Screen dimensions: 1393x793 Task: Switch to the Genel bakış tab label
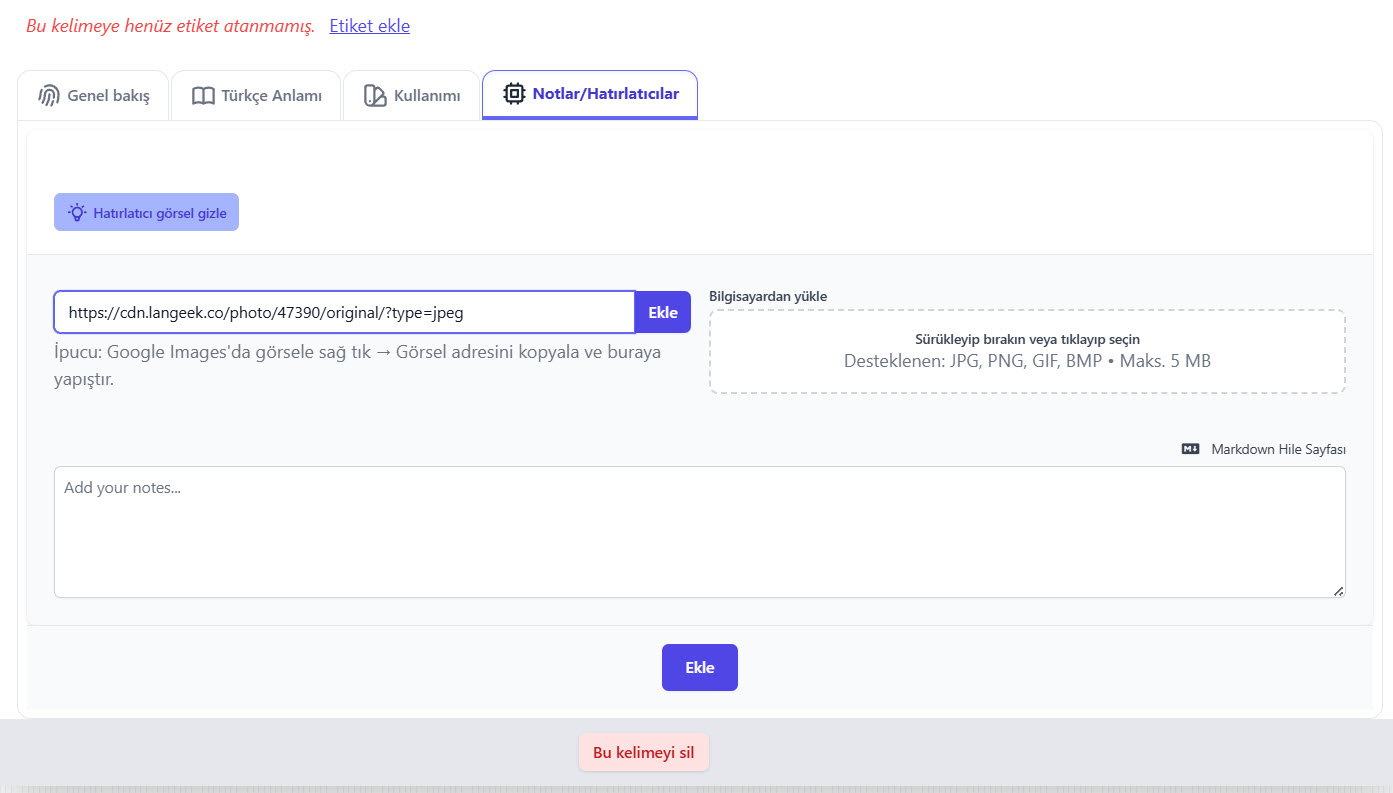click(108, 96)
